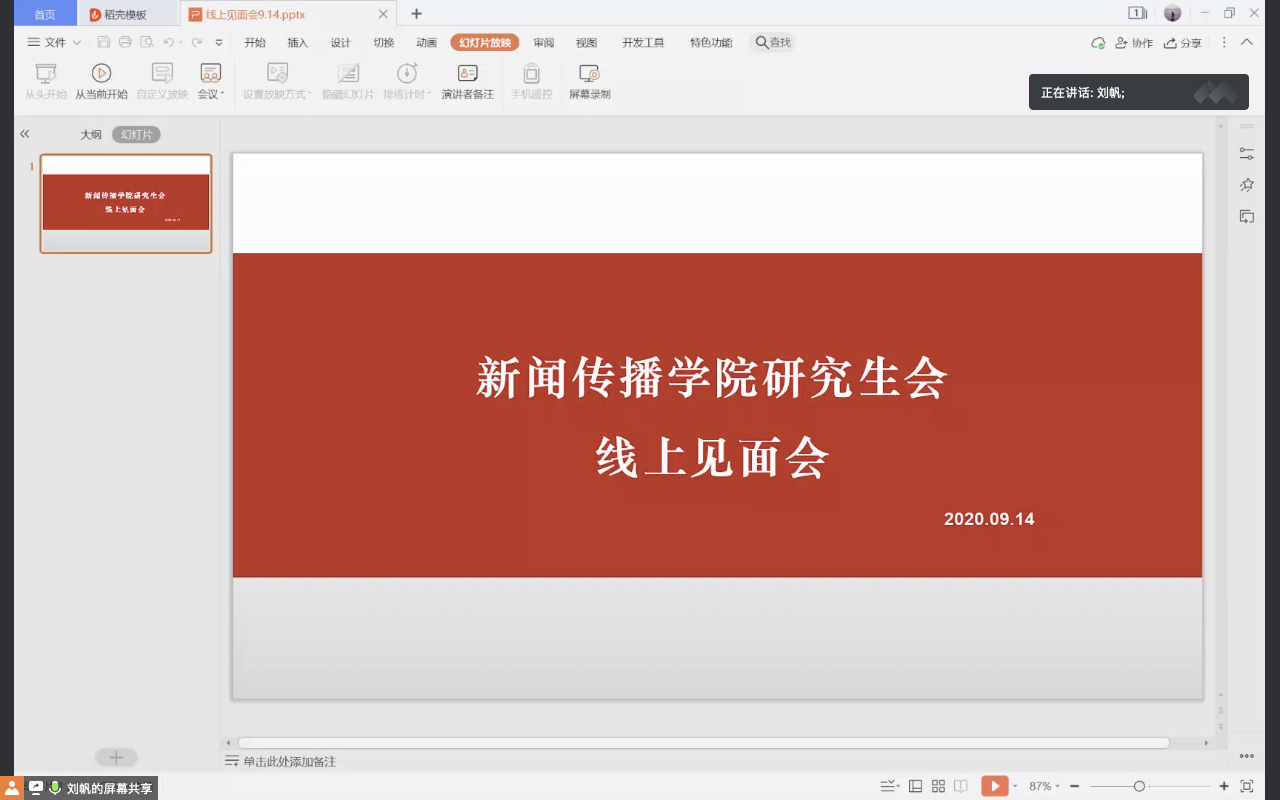Select slide 1 thumbnail in panel
The image size is (1280, 800).
tap(126, 203)
